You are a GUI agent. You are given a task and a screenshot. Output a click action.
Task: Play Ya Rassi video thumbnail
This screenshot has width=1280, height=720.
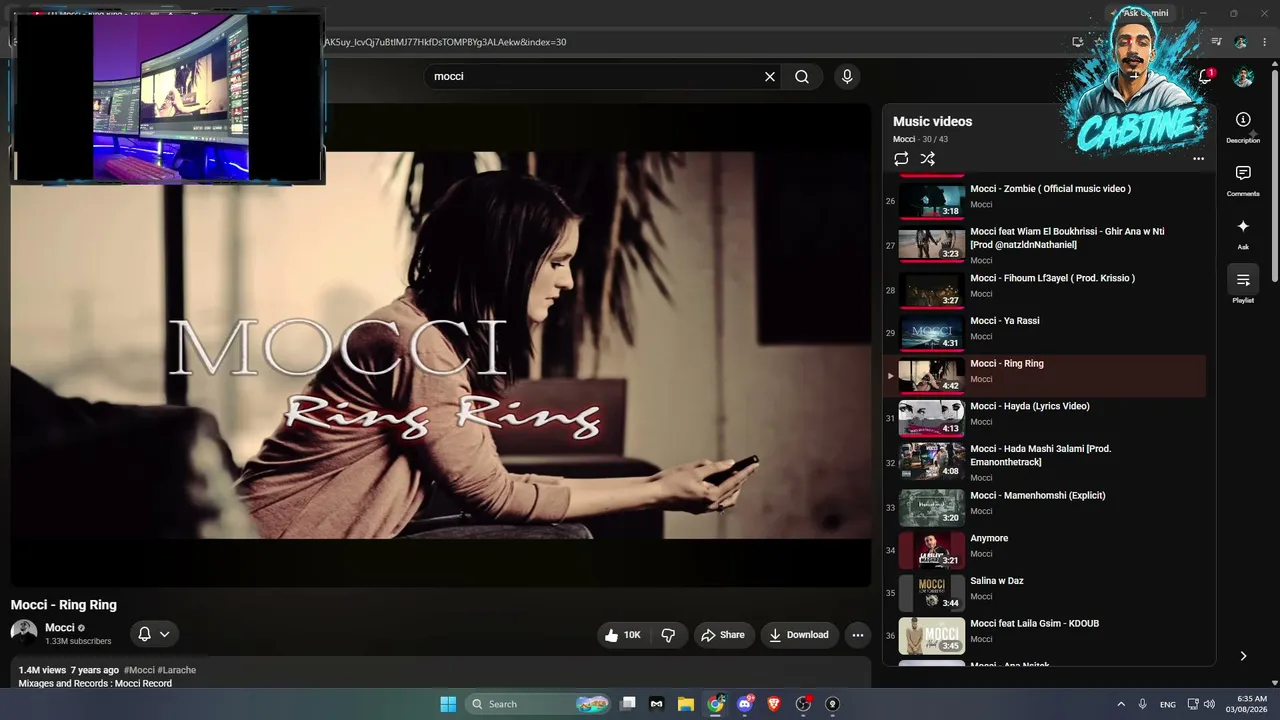[x=931, y=333]
